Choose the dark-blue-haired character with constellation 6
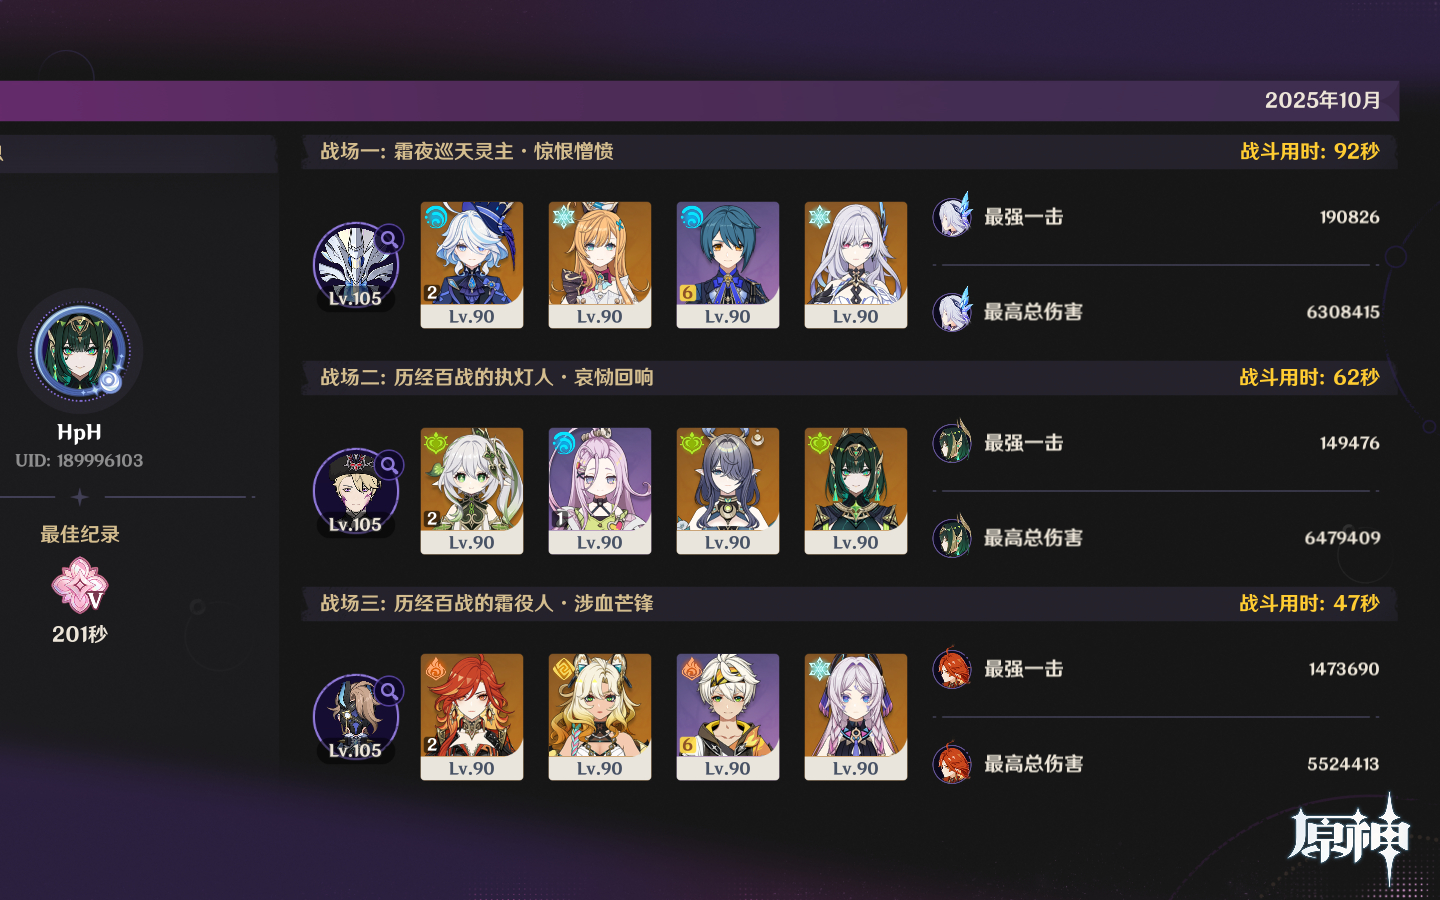The width and height of the screenshot is (1440, 900). [728, 265]
